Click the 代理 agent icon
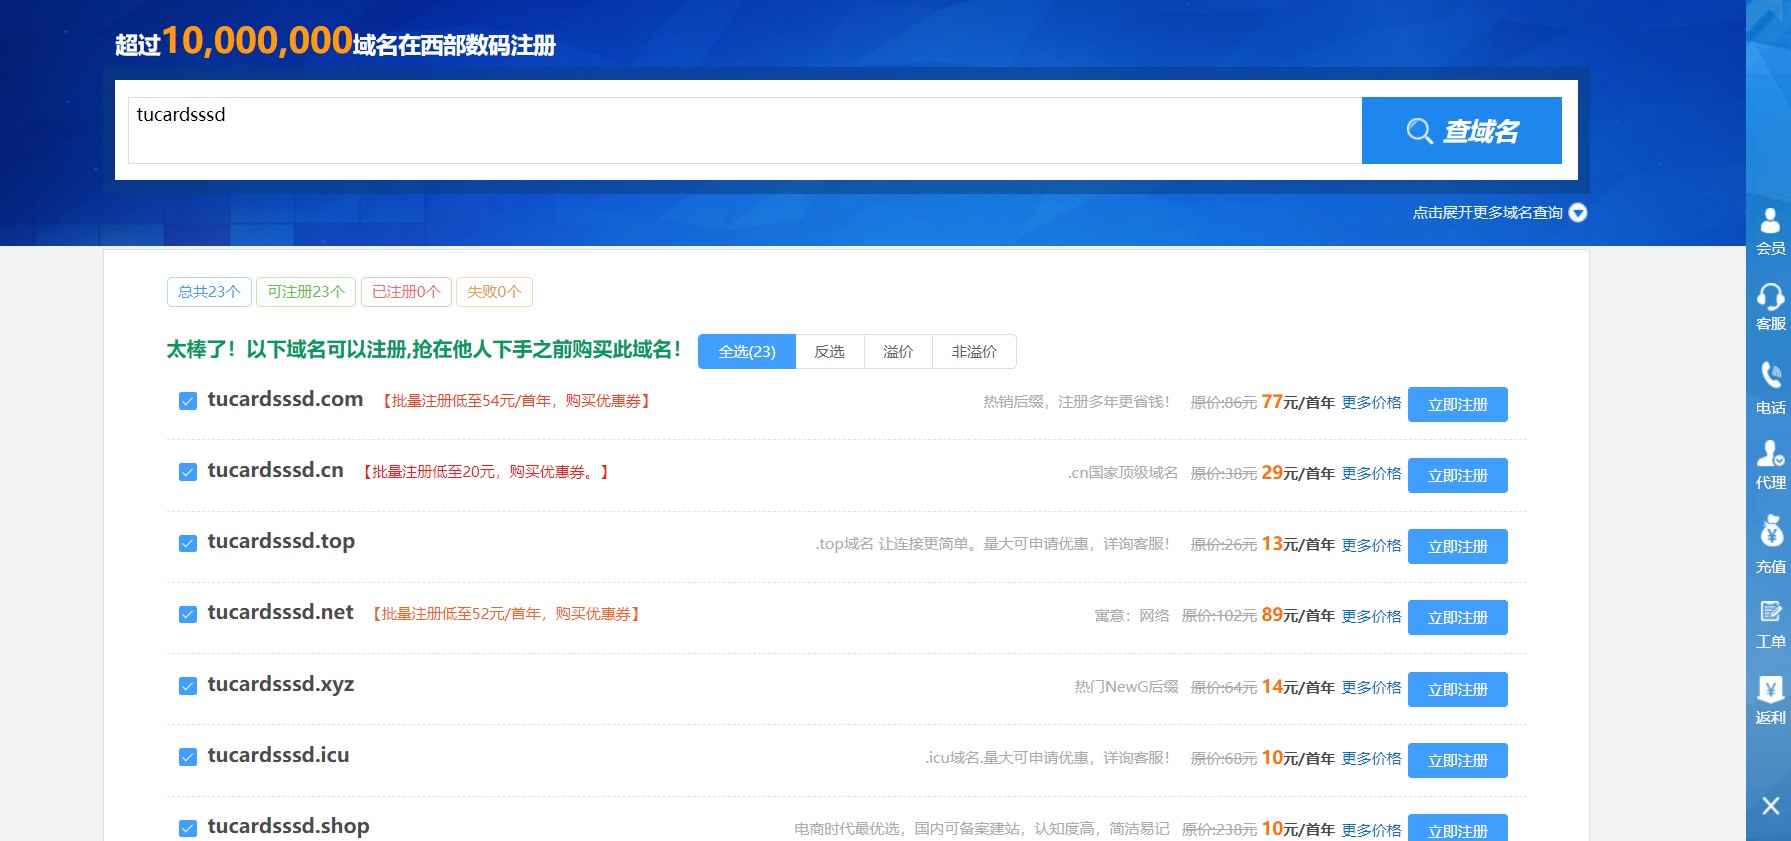Image resolution: width=1791 pixels, height=841 pixels. 1769,455
